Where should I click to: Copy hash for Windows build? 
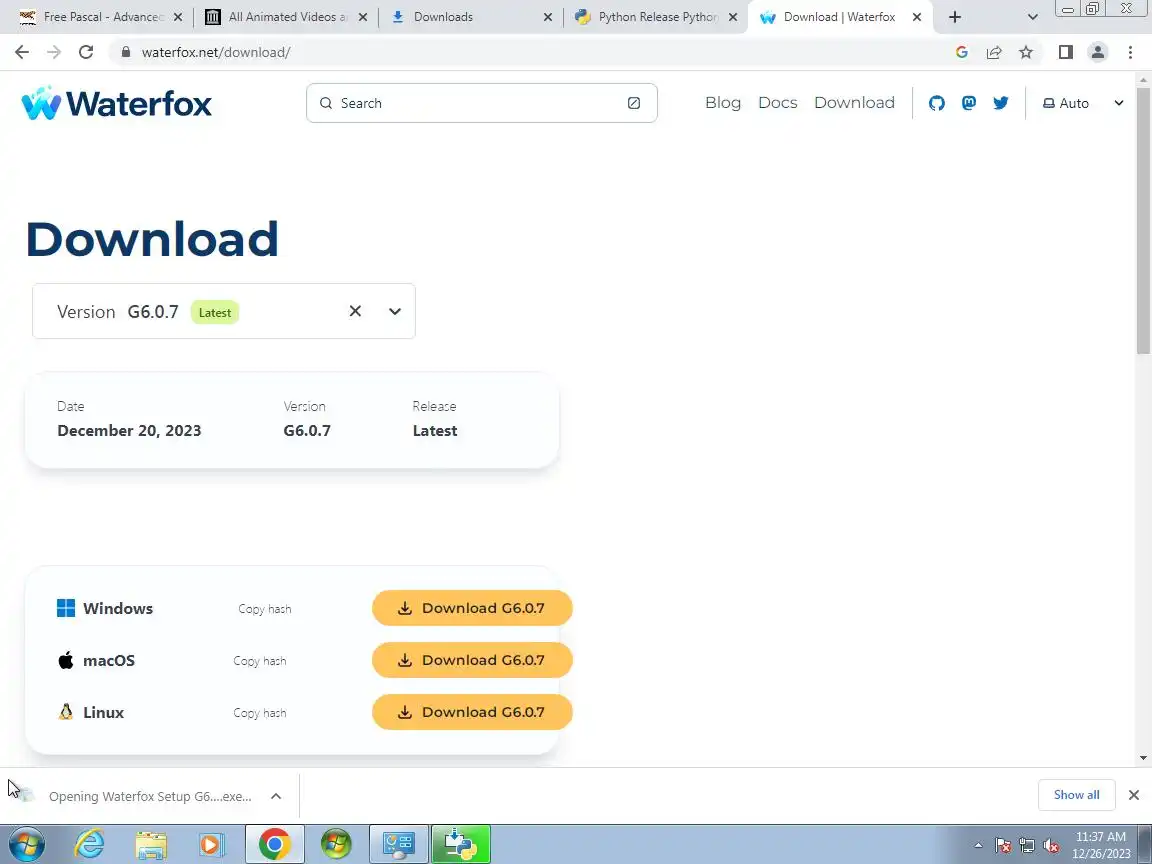pos(264,609)
